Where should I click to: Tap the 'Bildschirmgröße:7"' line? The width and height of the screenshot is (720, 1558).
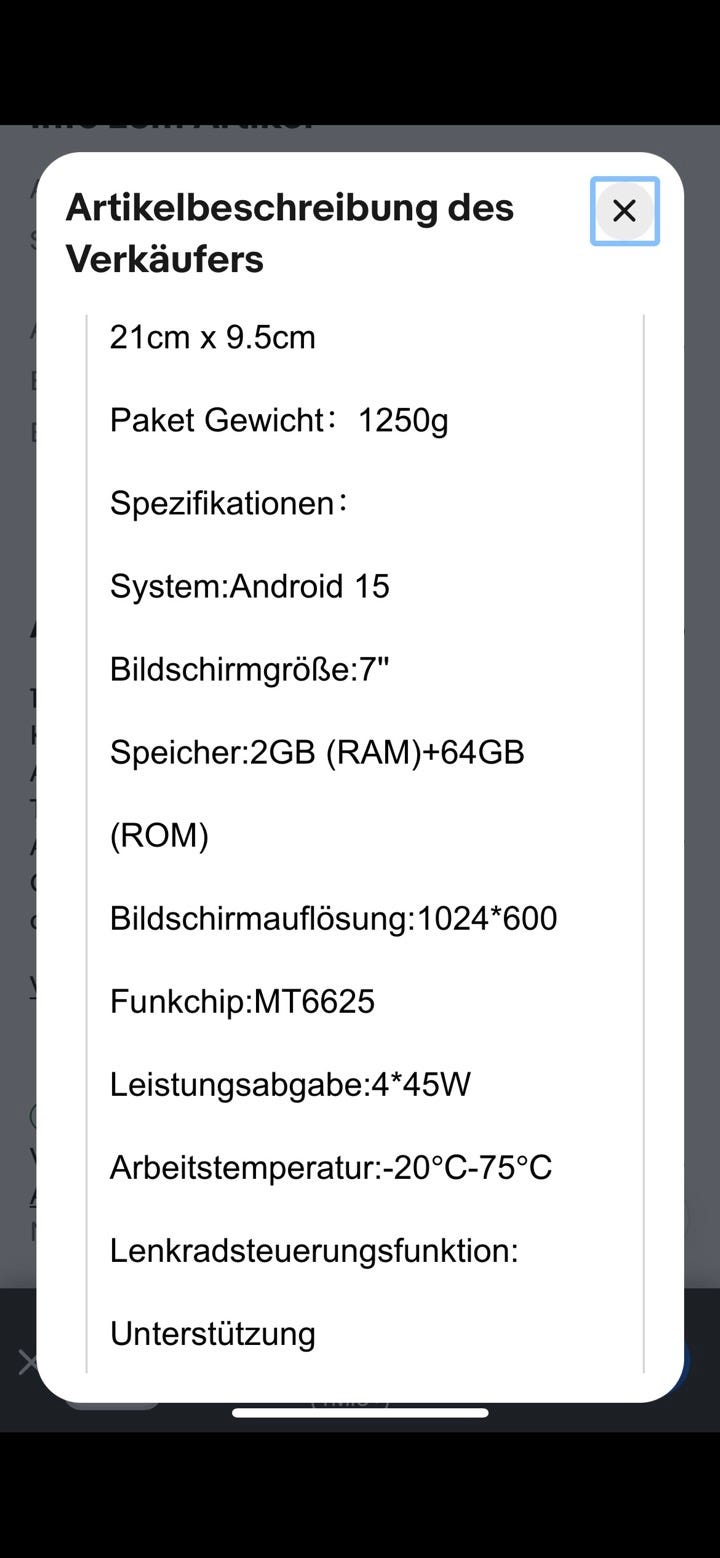click(x=249, y=669)
